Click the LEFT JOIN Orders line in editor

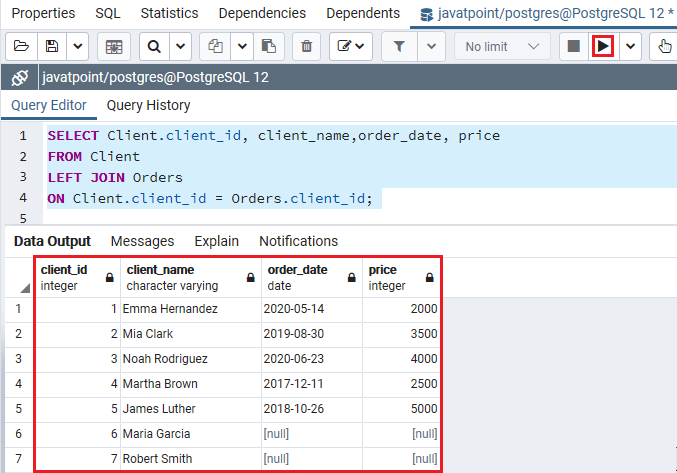[115, 178]
